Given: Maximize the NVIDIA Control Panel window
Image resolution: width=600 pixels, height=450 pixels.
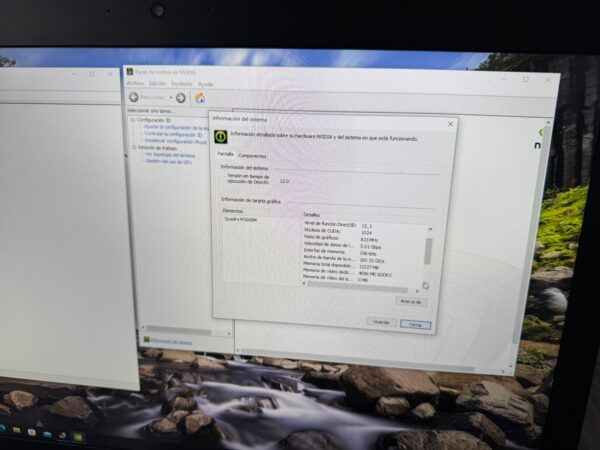Looking at the screenshot, I should pos(526,79).
